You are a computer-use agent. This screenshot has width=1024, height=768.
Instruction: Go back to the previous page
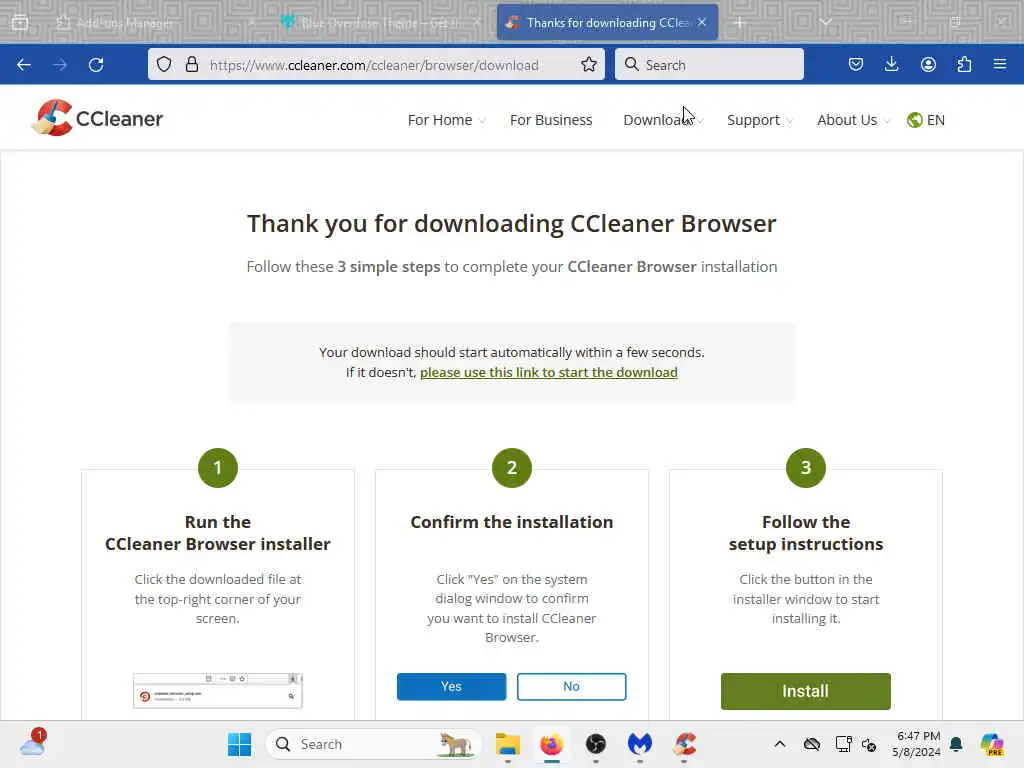click(x=24, y=65)
